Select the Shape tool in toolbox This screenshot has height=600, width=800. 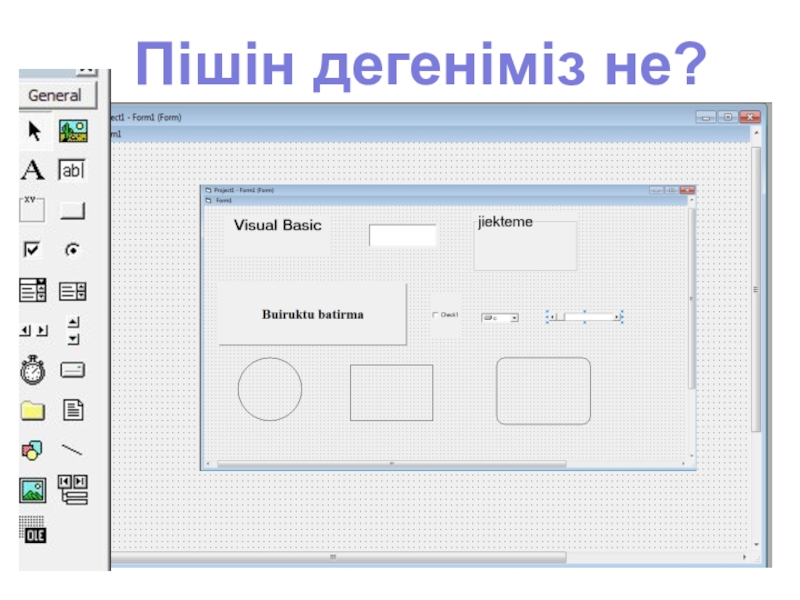(32, 450)
